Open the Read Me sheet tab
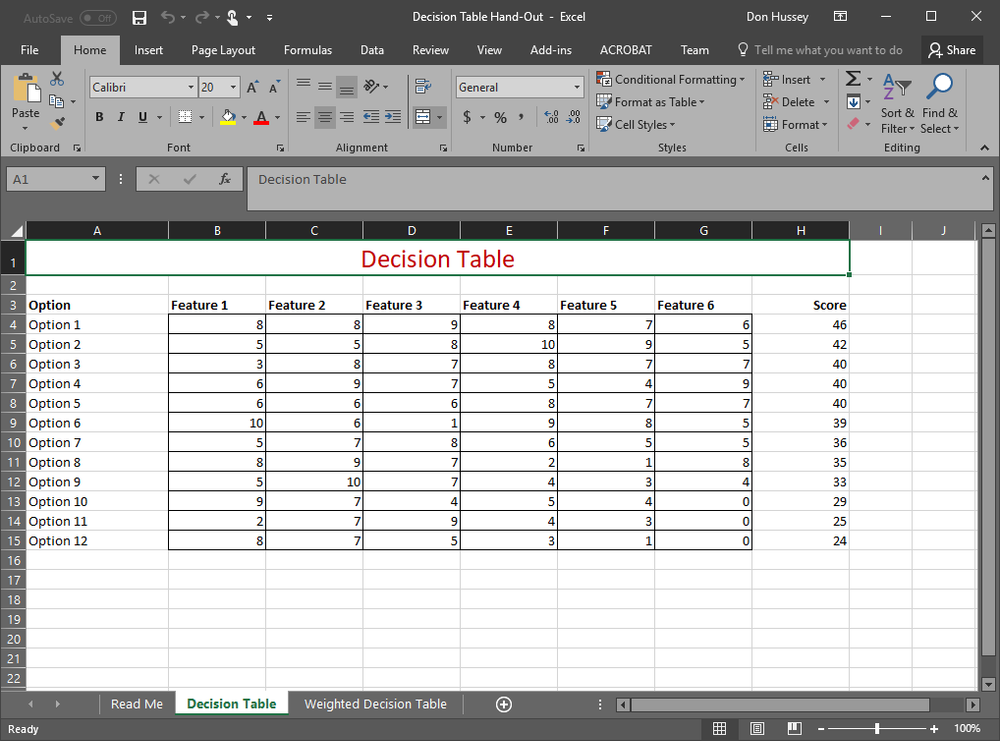 [x=136, y=704]
